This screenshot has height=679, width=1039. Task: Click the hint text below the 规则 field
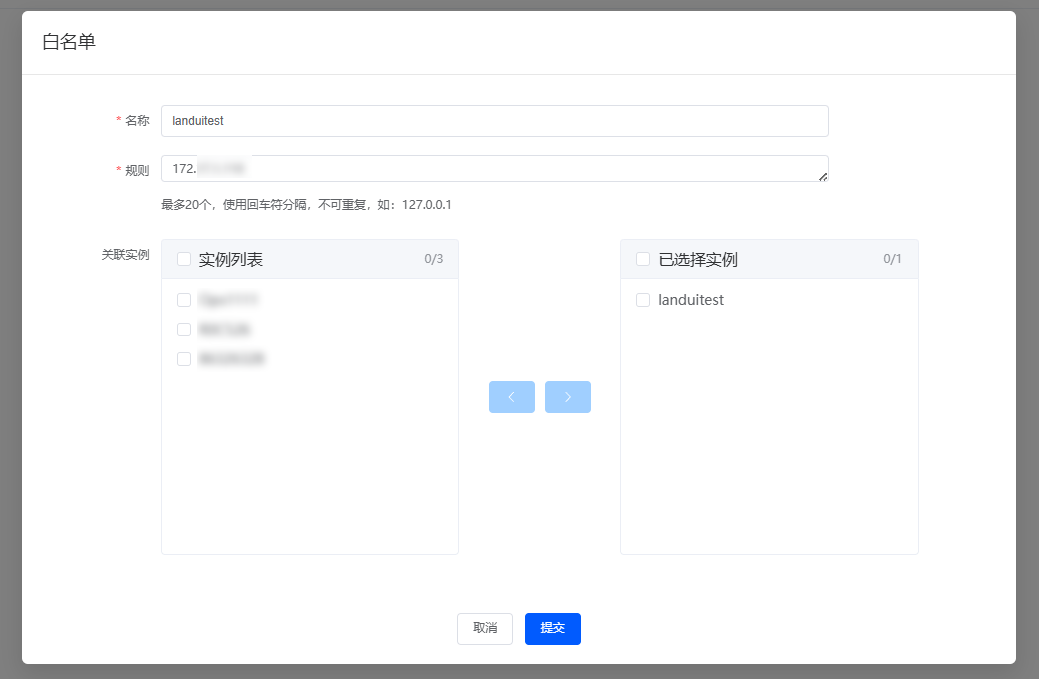tap(306, 205)
